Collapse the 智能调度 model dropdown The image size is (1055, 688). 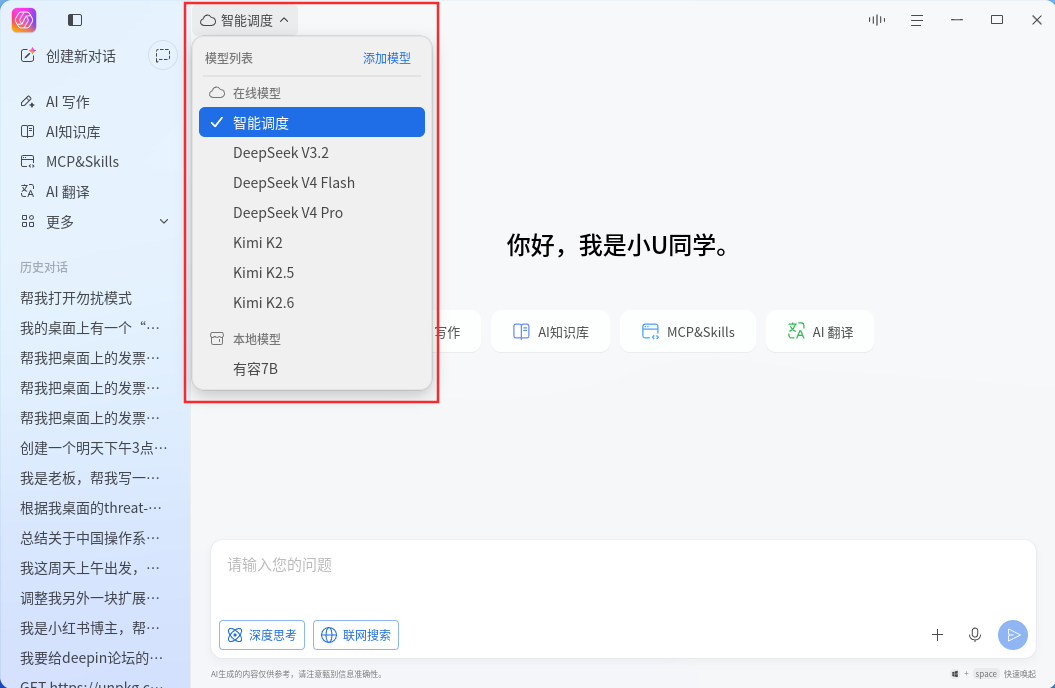point(245,20)
